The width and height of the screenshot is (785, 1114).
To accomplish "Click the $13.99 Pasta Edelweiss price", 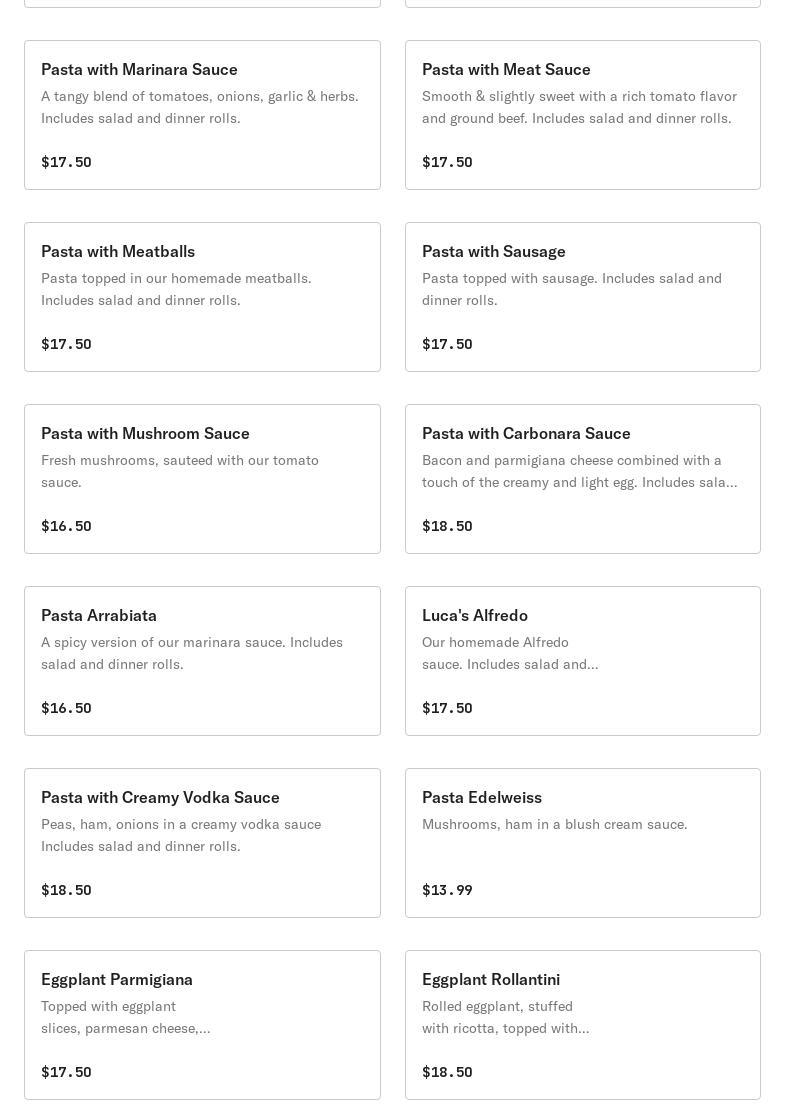I will pos(447,889).
